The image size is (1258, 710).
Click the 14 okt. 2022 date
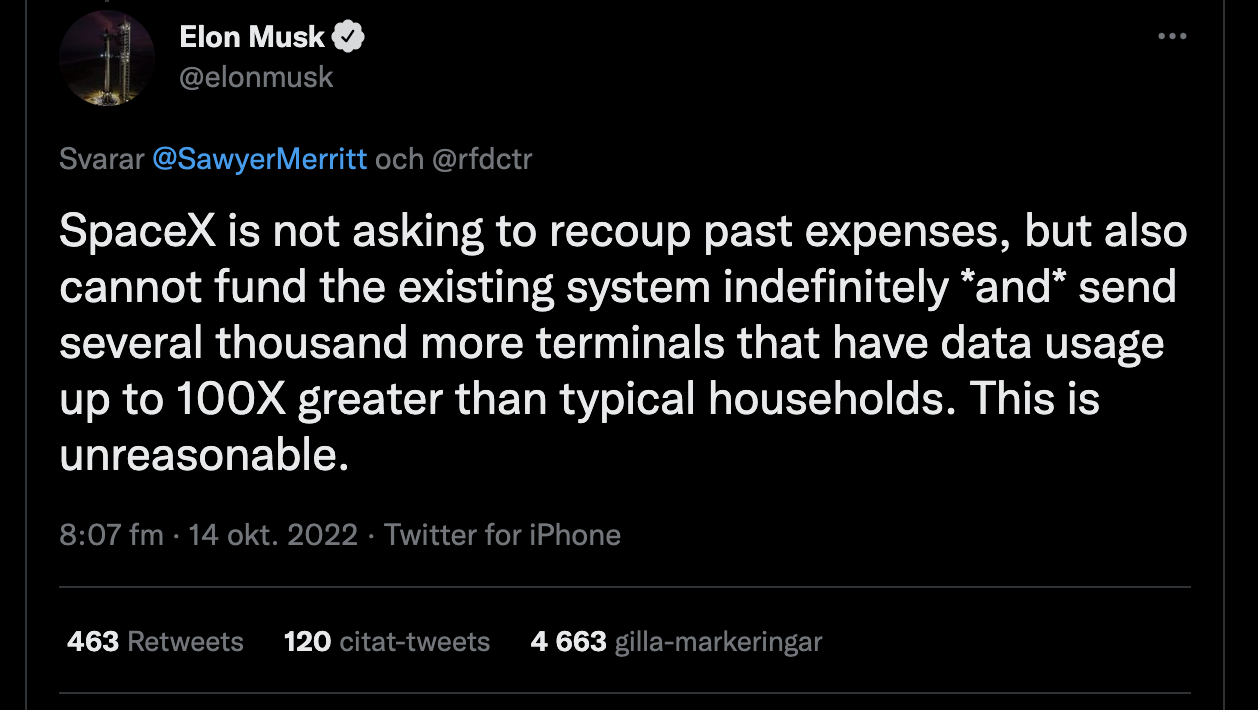(x=273, y=535)
